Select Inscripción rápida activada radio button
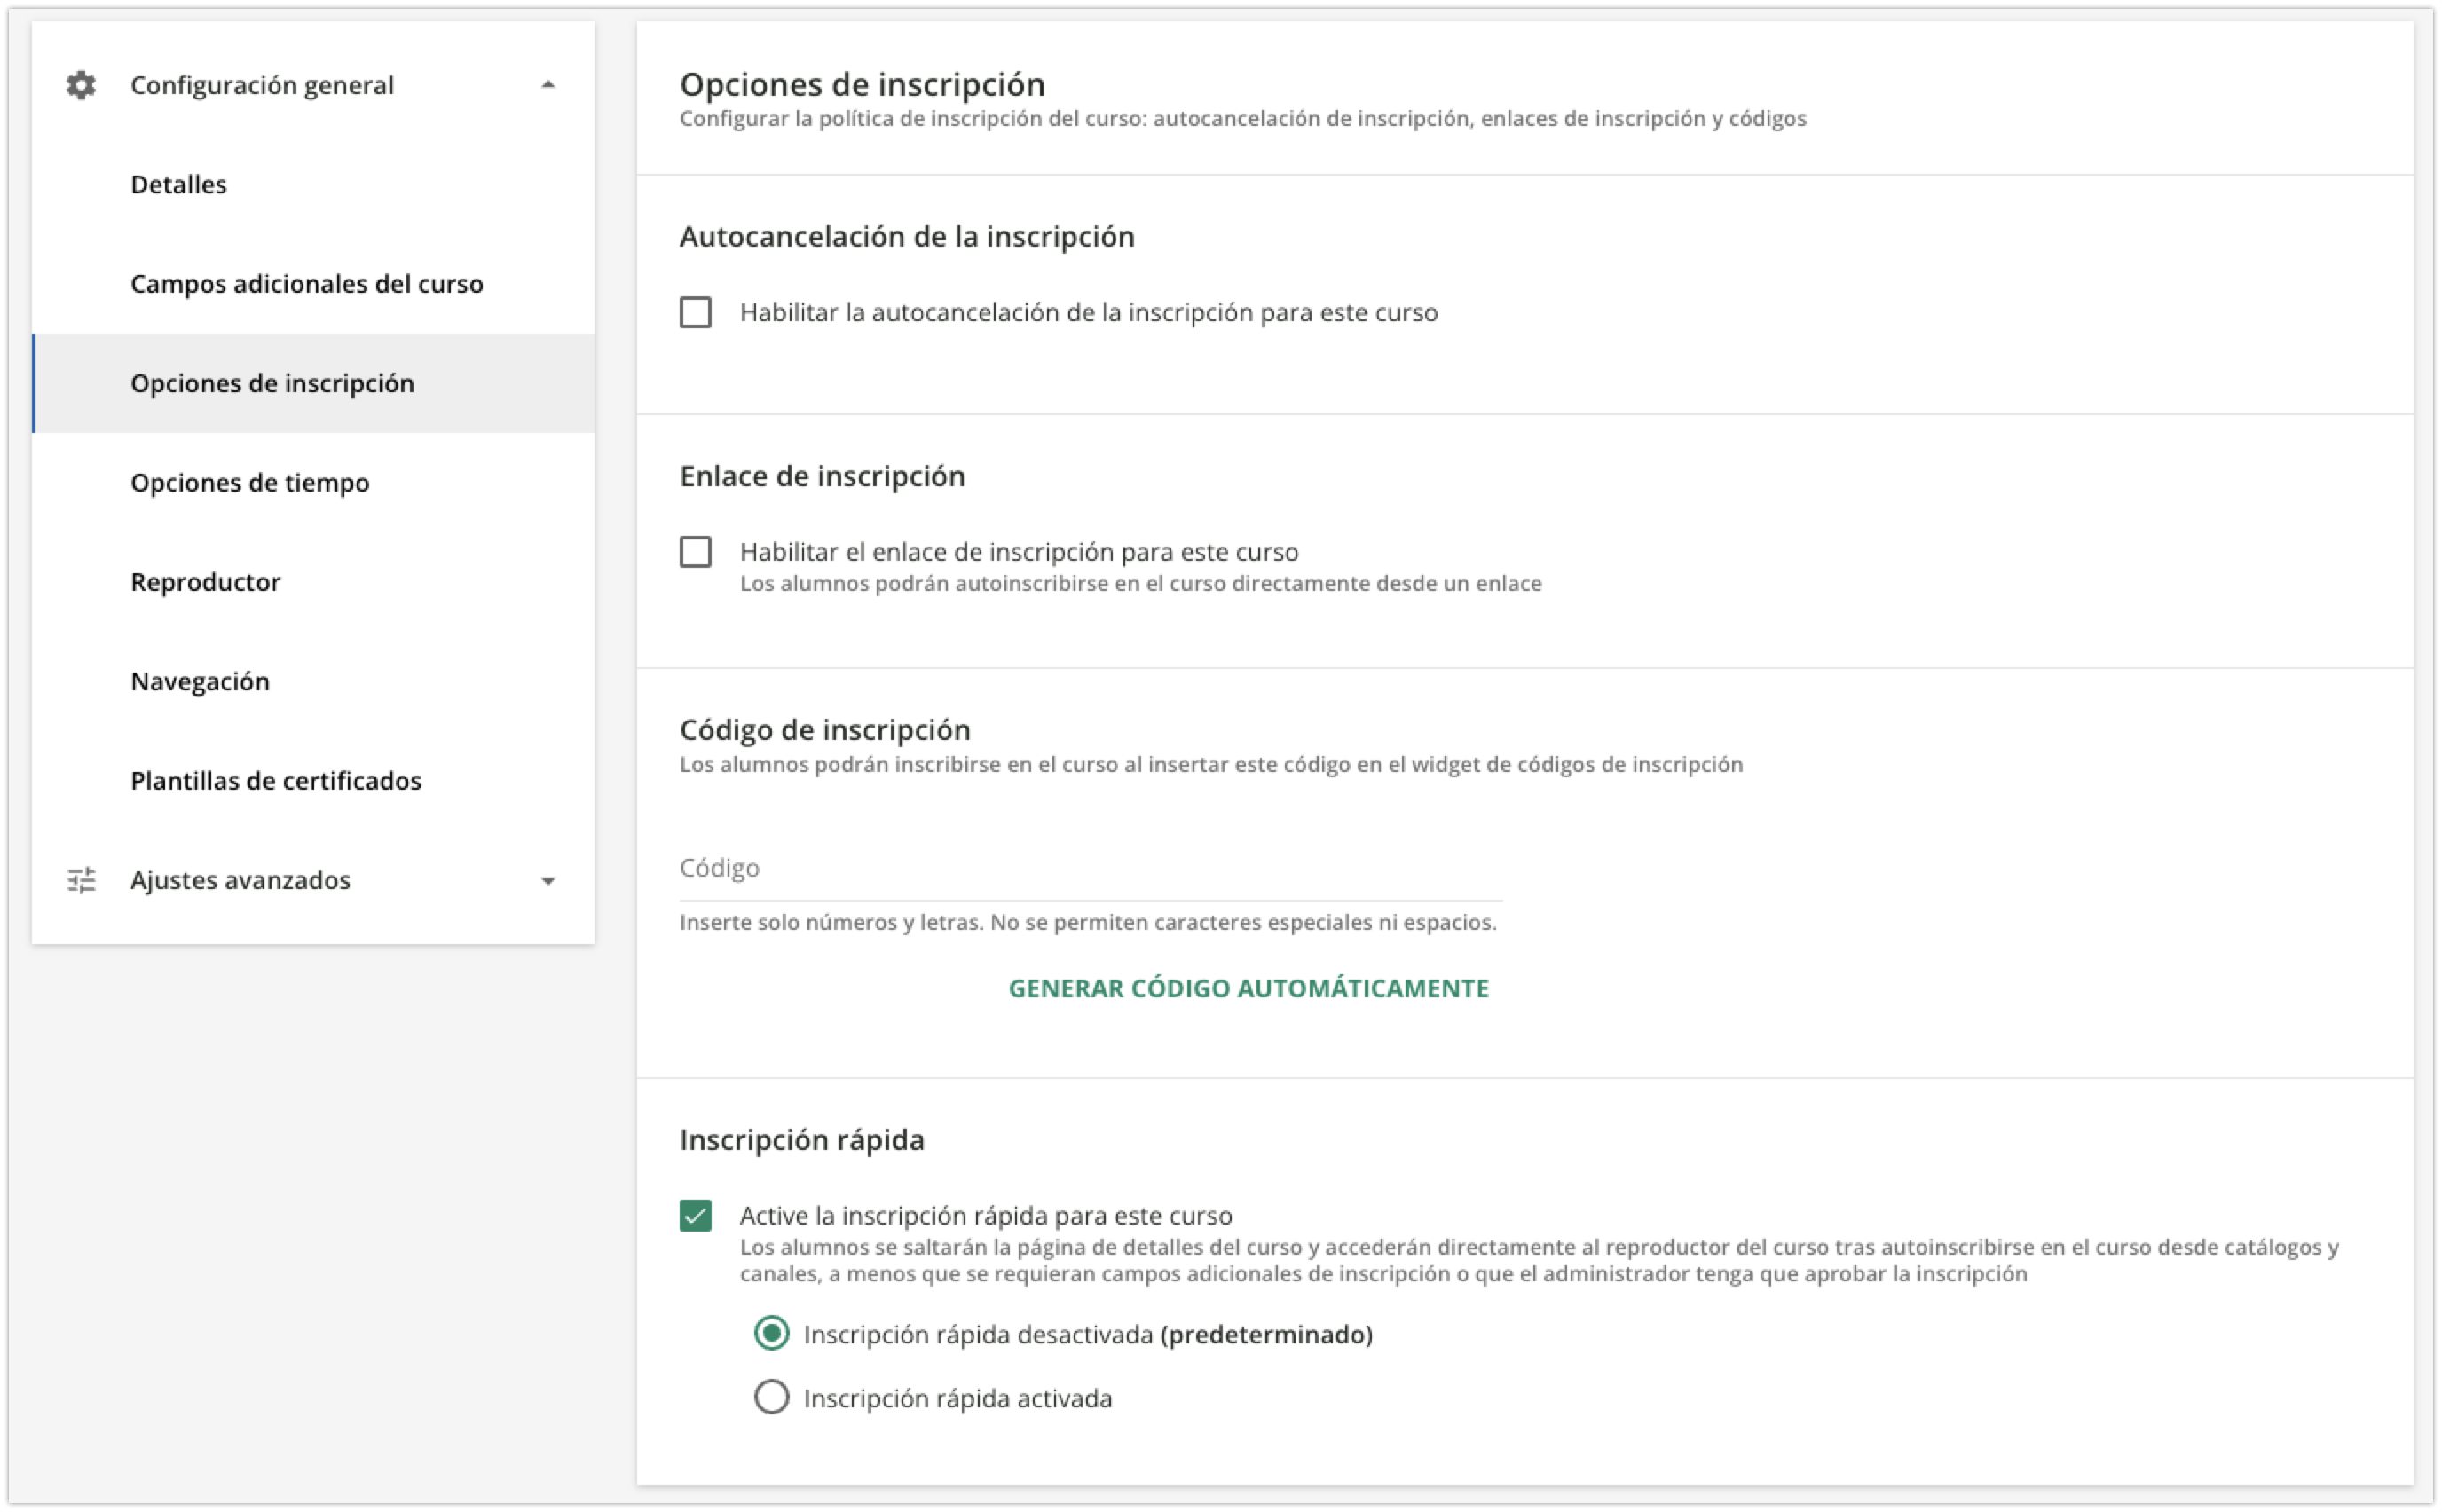This screenshot has height=1512, width=2442. point(771,1398)
